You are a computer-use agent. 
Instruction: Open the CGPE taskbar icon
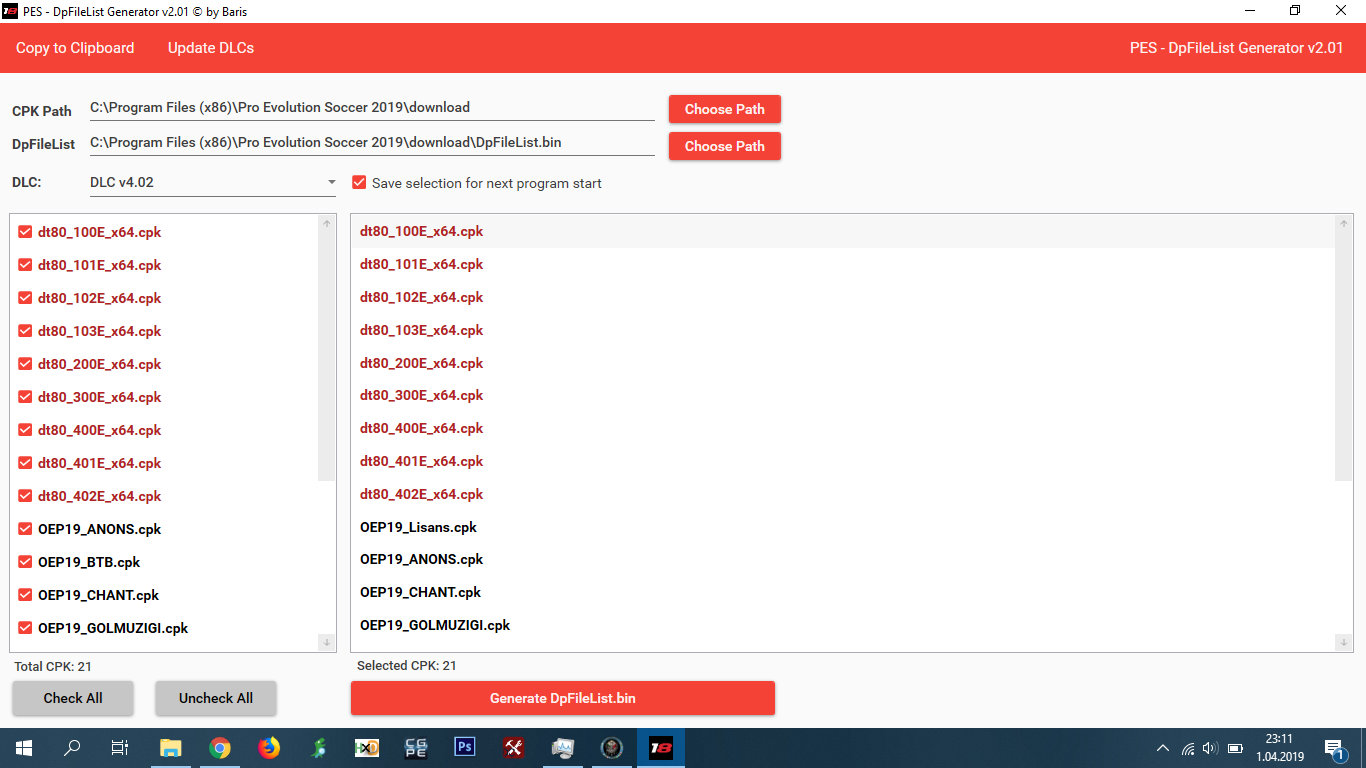click(416, 747)
